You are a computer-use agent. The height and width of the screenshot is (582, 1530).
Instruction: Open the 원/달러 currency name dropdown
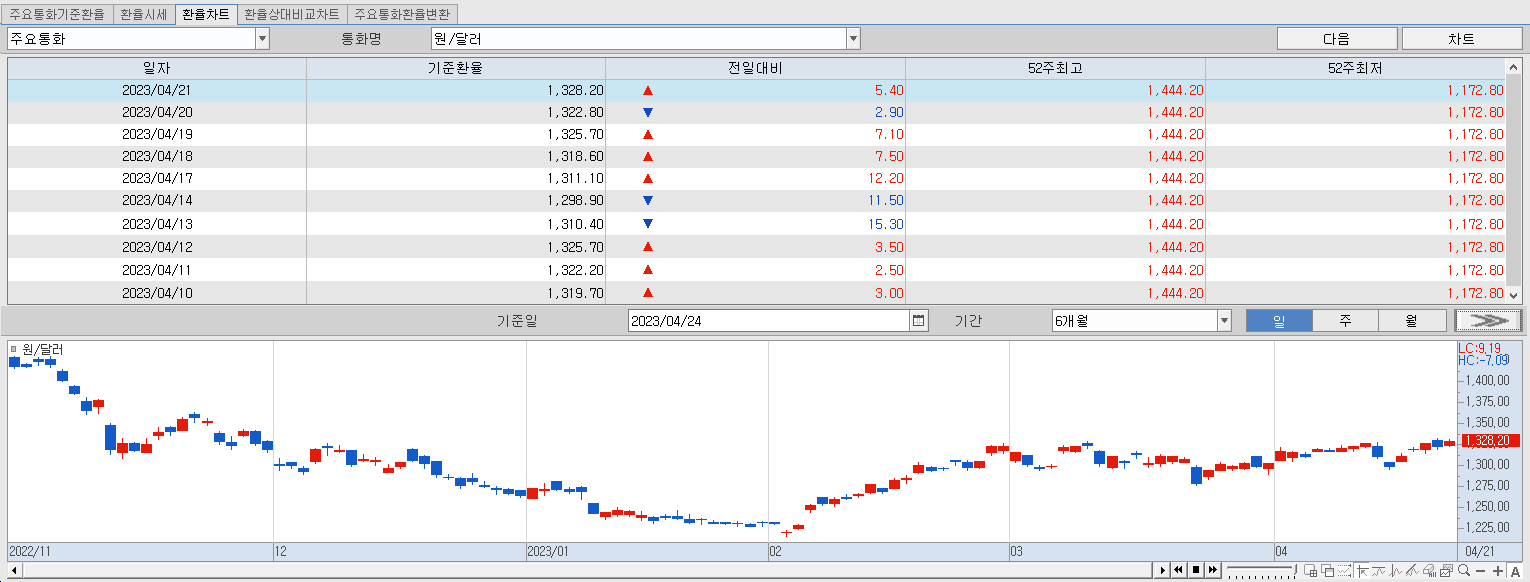tap(853, 39)
